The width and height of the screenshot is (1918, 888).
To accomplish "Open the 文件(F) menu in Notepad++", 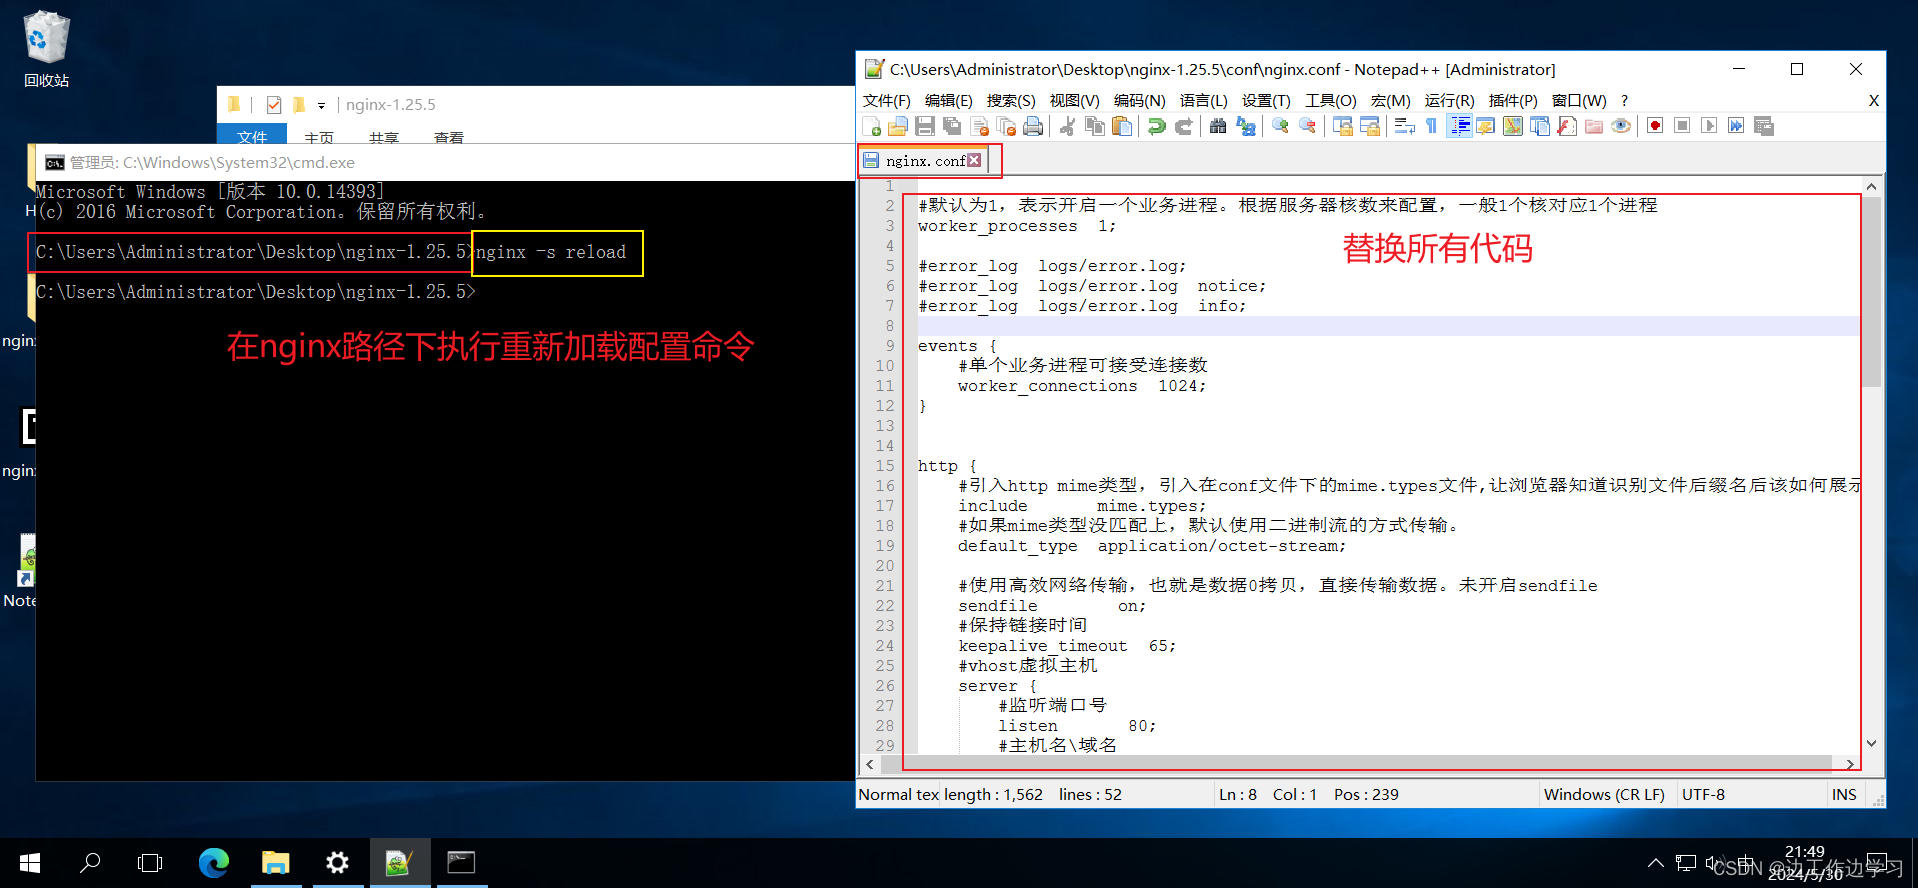I will [x=886, y=101].
